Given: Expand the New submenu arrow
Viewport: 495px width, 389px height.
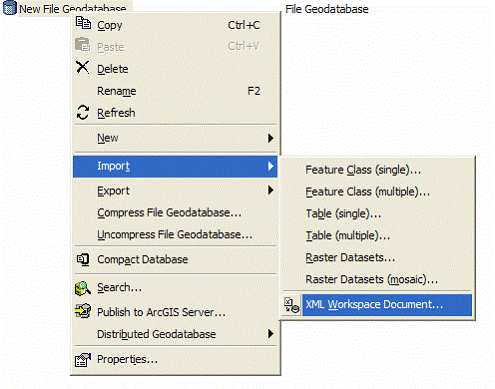Looking at the screenshot, I should [x=271, y=138].
